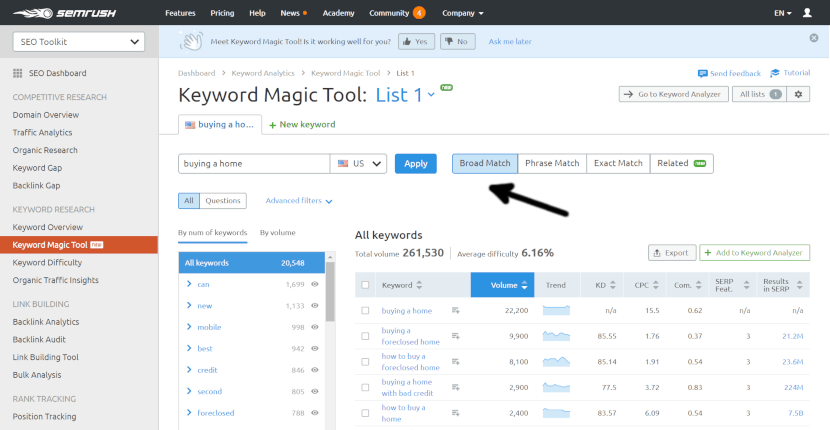Expand the mobile keyword group
The image size is (830, 430).
coord(189,327)
